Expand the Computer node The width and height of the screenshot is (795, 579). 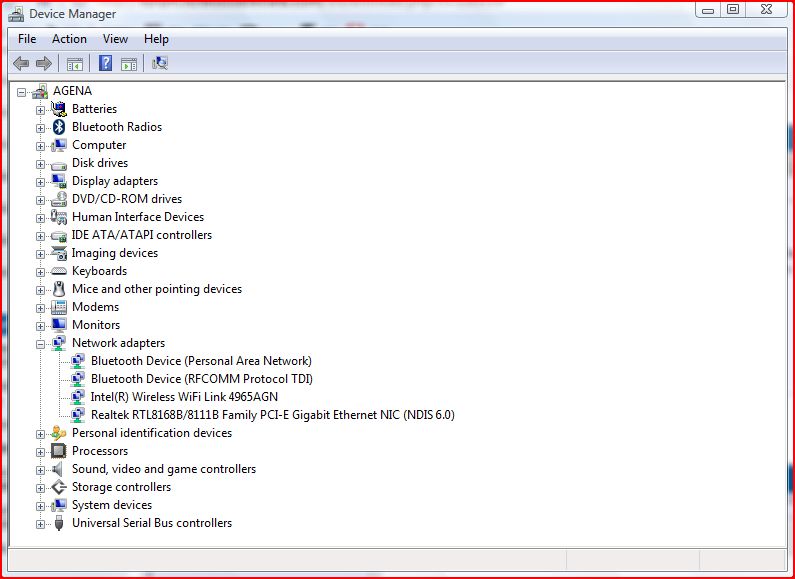point(41,146)
